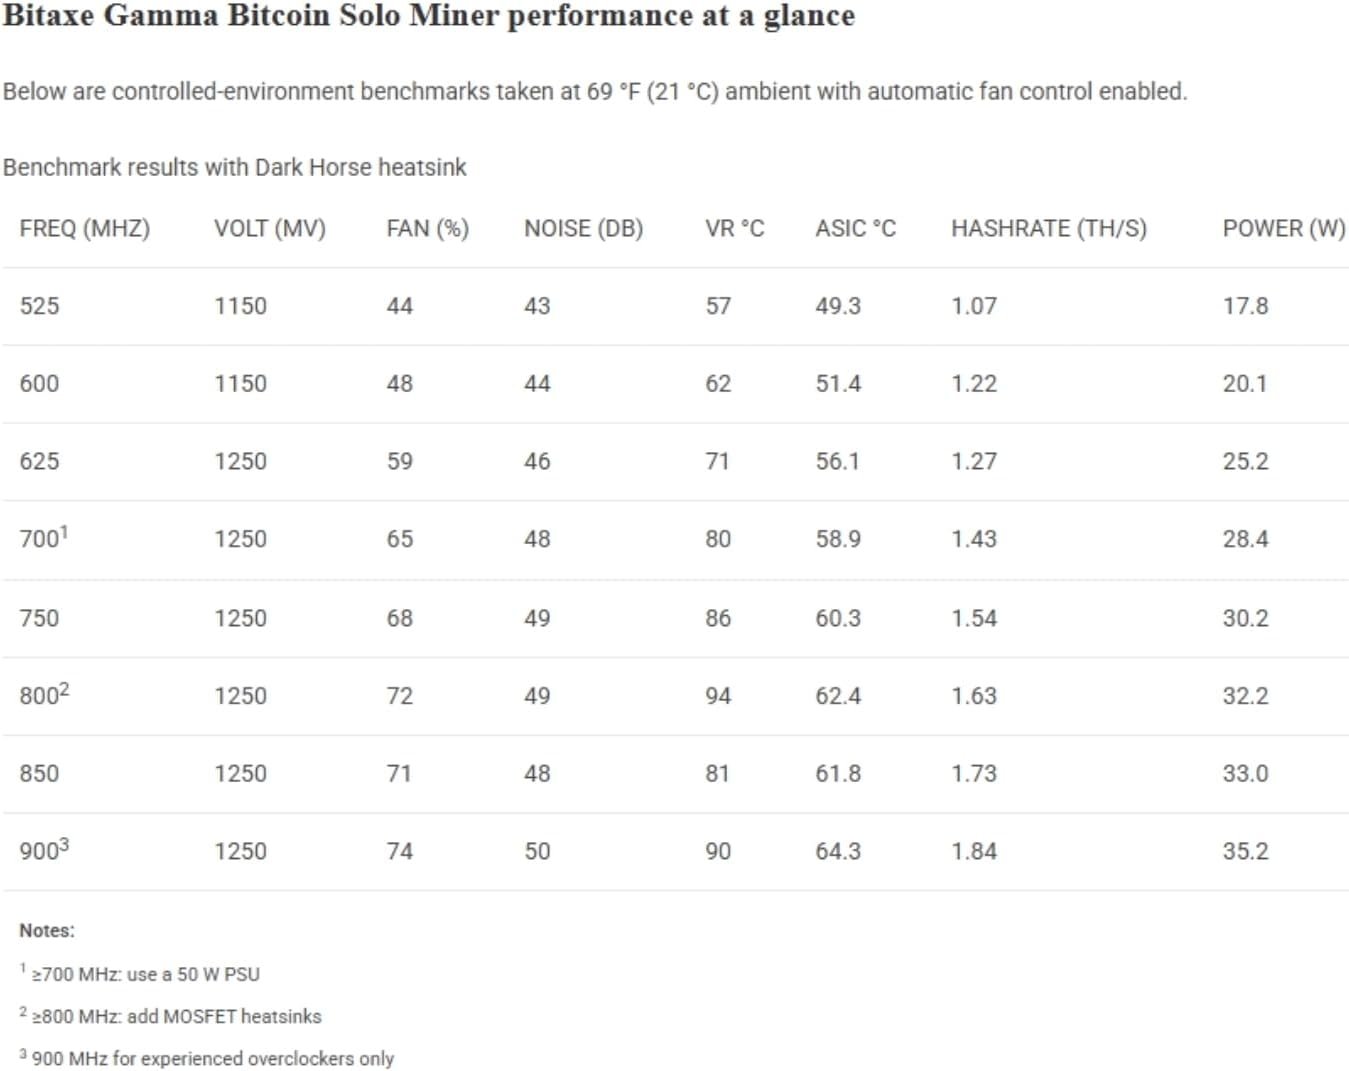Click the VR °C column header
Viewport: 1349px width, 1071px height.
734,229
